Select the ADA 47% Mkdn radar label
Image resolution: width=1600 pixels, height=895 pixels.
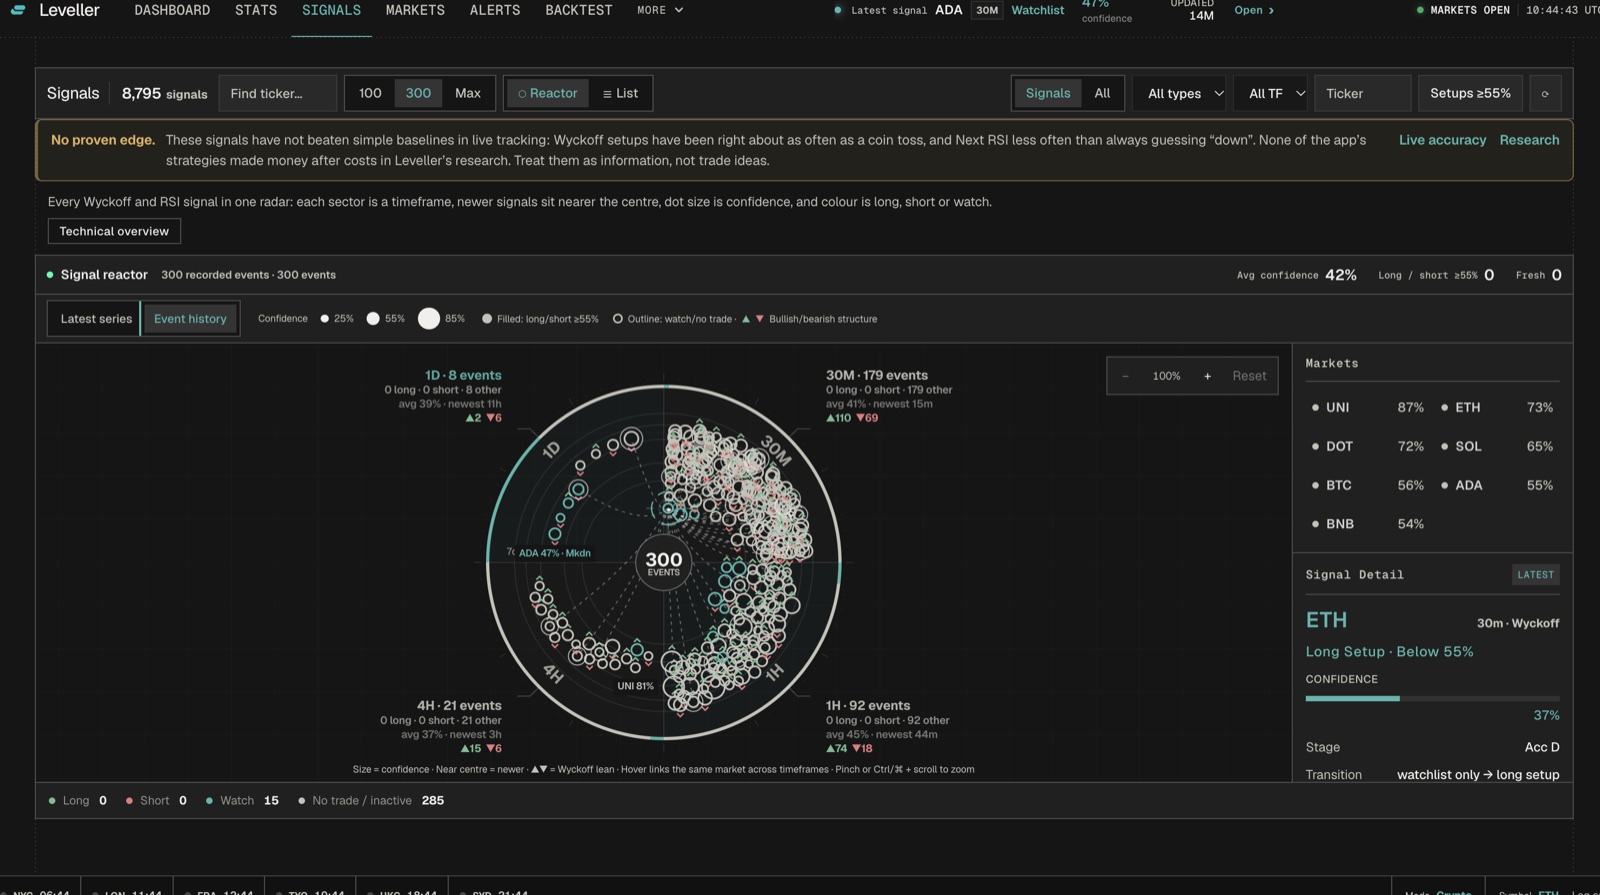(x=554, y=553)
